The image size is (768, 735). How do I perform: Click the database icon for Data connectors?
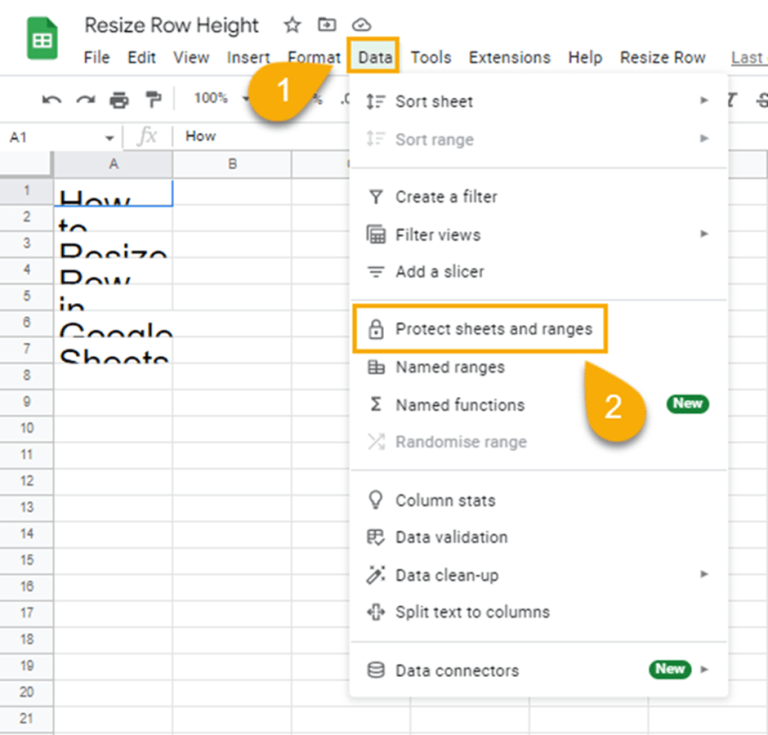[376, 670]
